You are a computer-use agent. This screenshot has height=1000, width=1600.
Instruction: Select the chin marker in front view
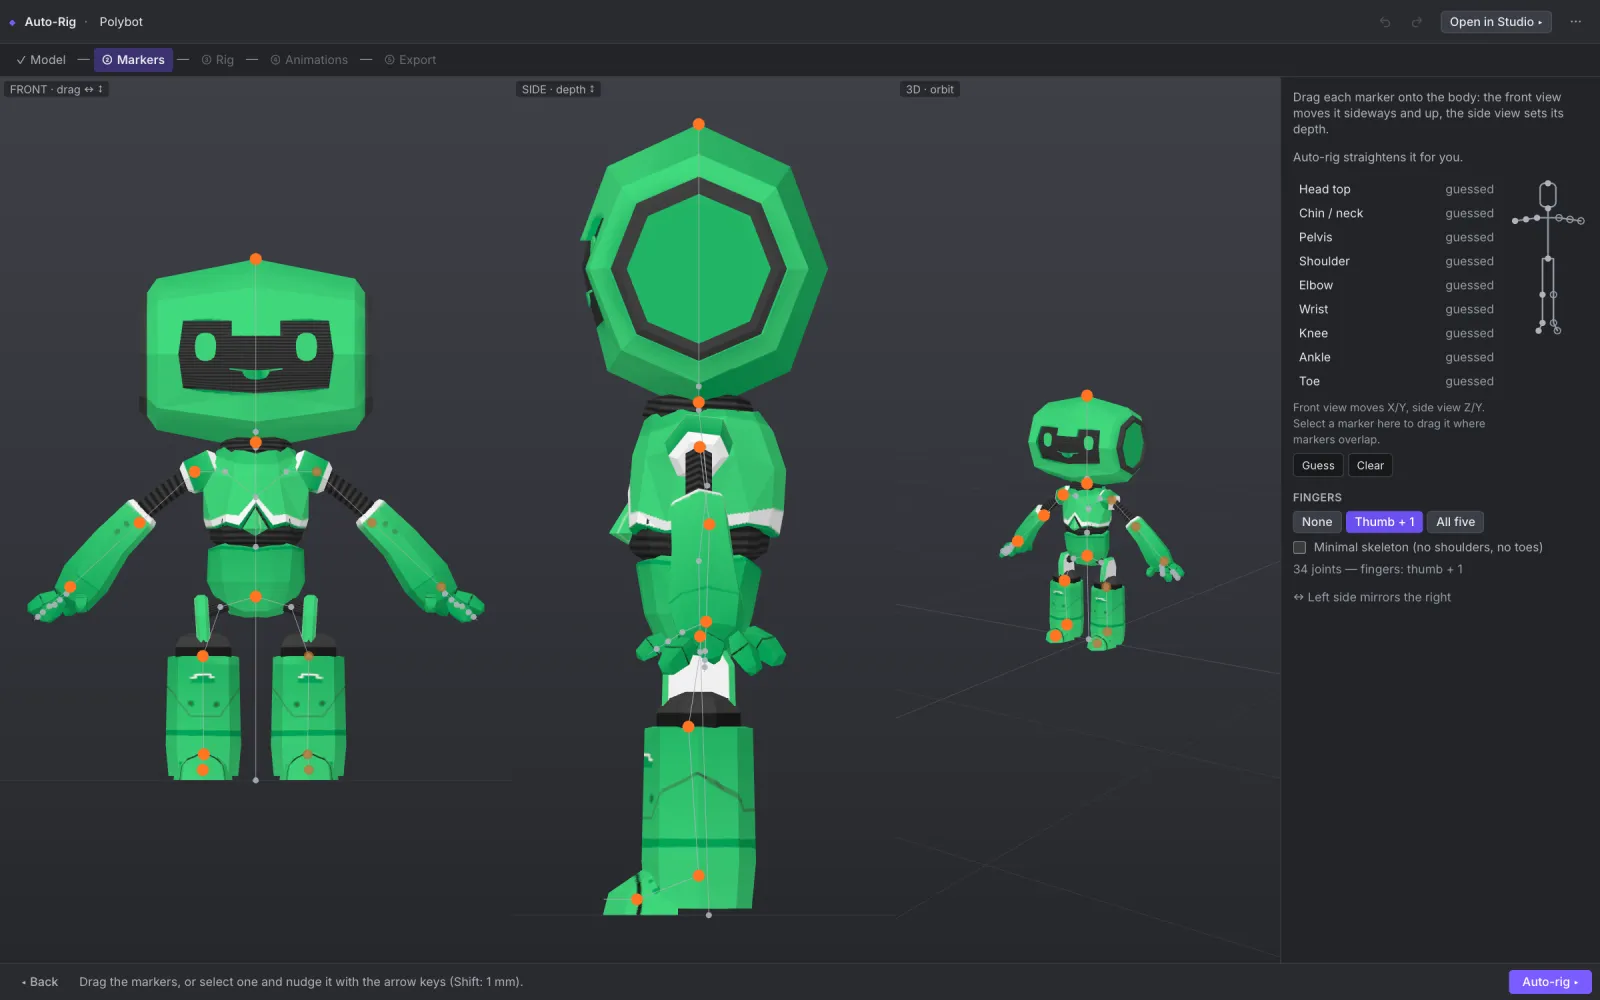(256, 442)
